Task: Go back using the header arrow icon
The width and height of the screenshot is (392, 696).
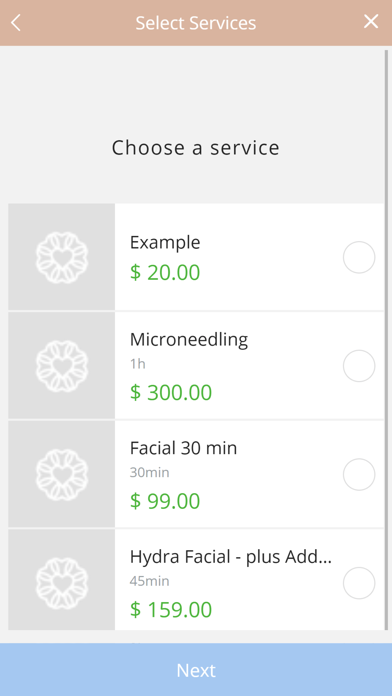Action: pos(16,23)
